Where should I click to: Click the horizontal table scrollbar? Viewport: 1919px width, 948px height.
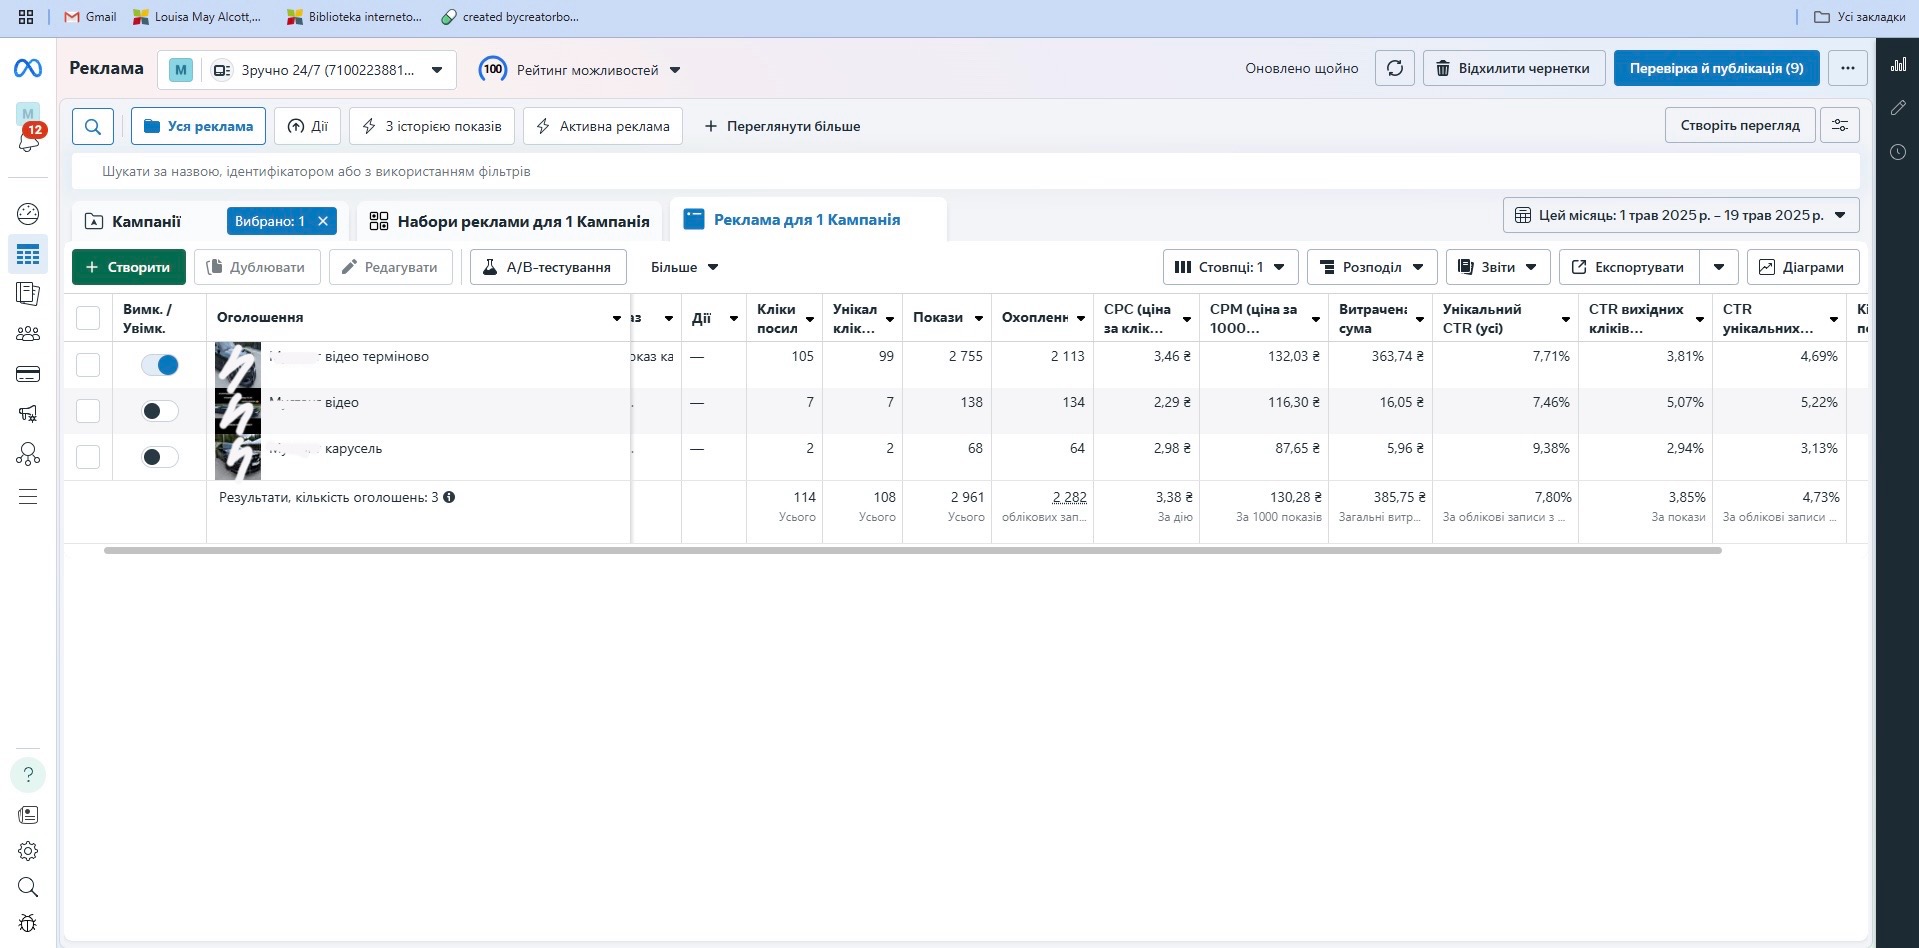tap(912, 550)
